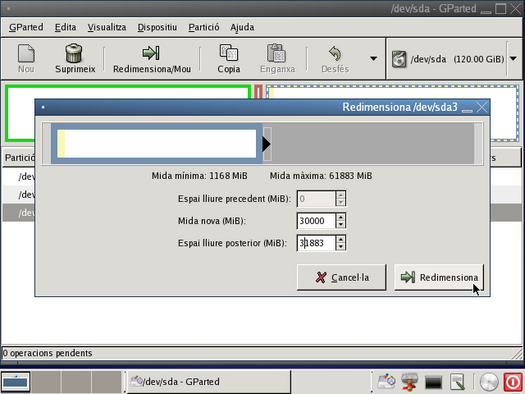This screenshot has height=394, width=525.
Task: Open the /dev/sda device selector dropdown
Action: (x=513, y=59)
